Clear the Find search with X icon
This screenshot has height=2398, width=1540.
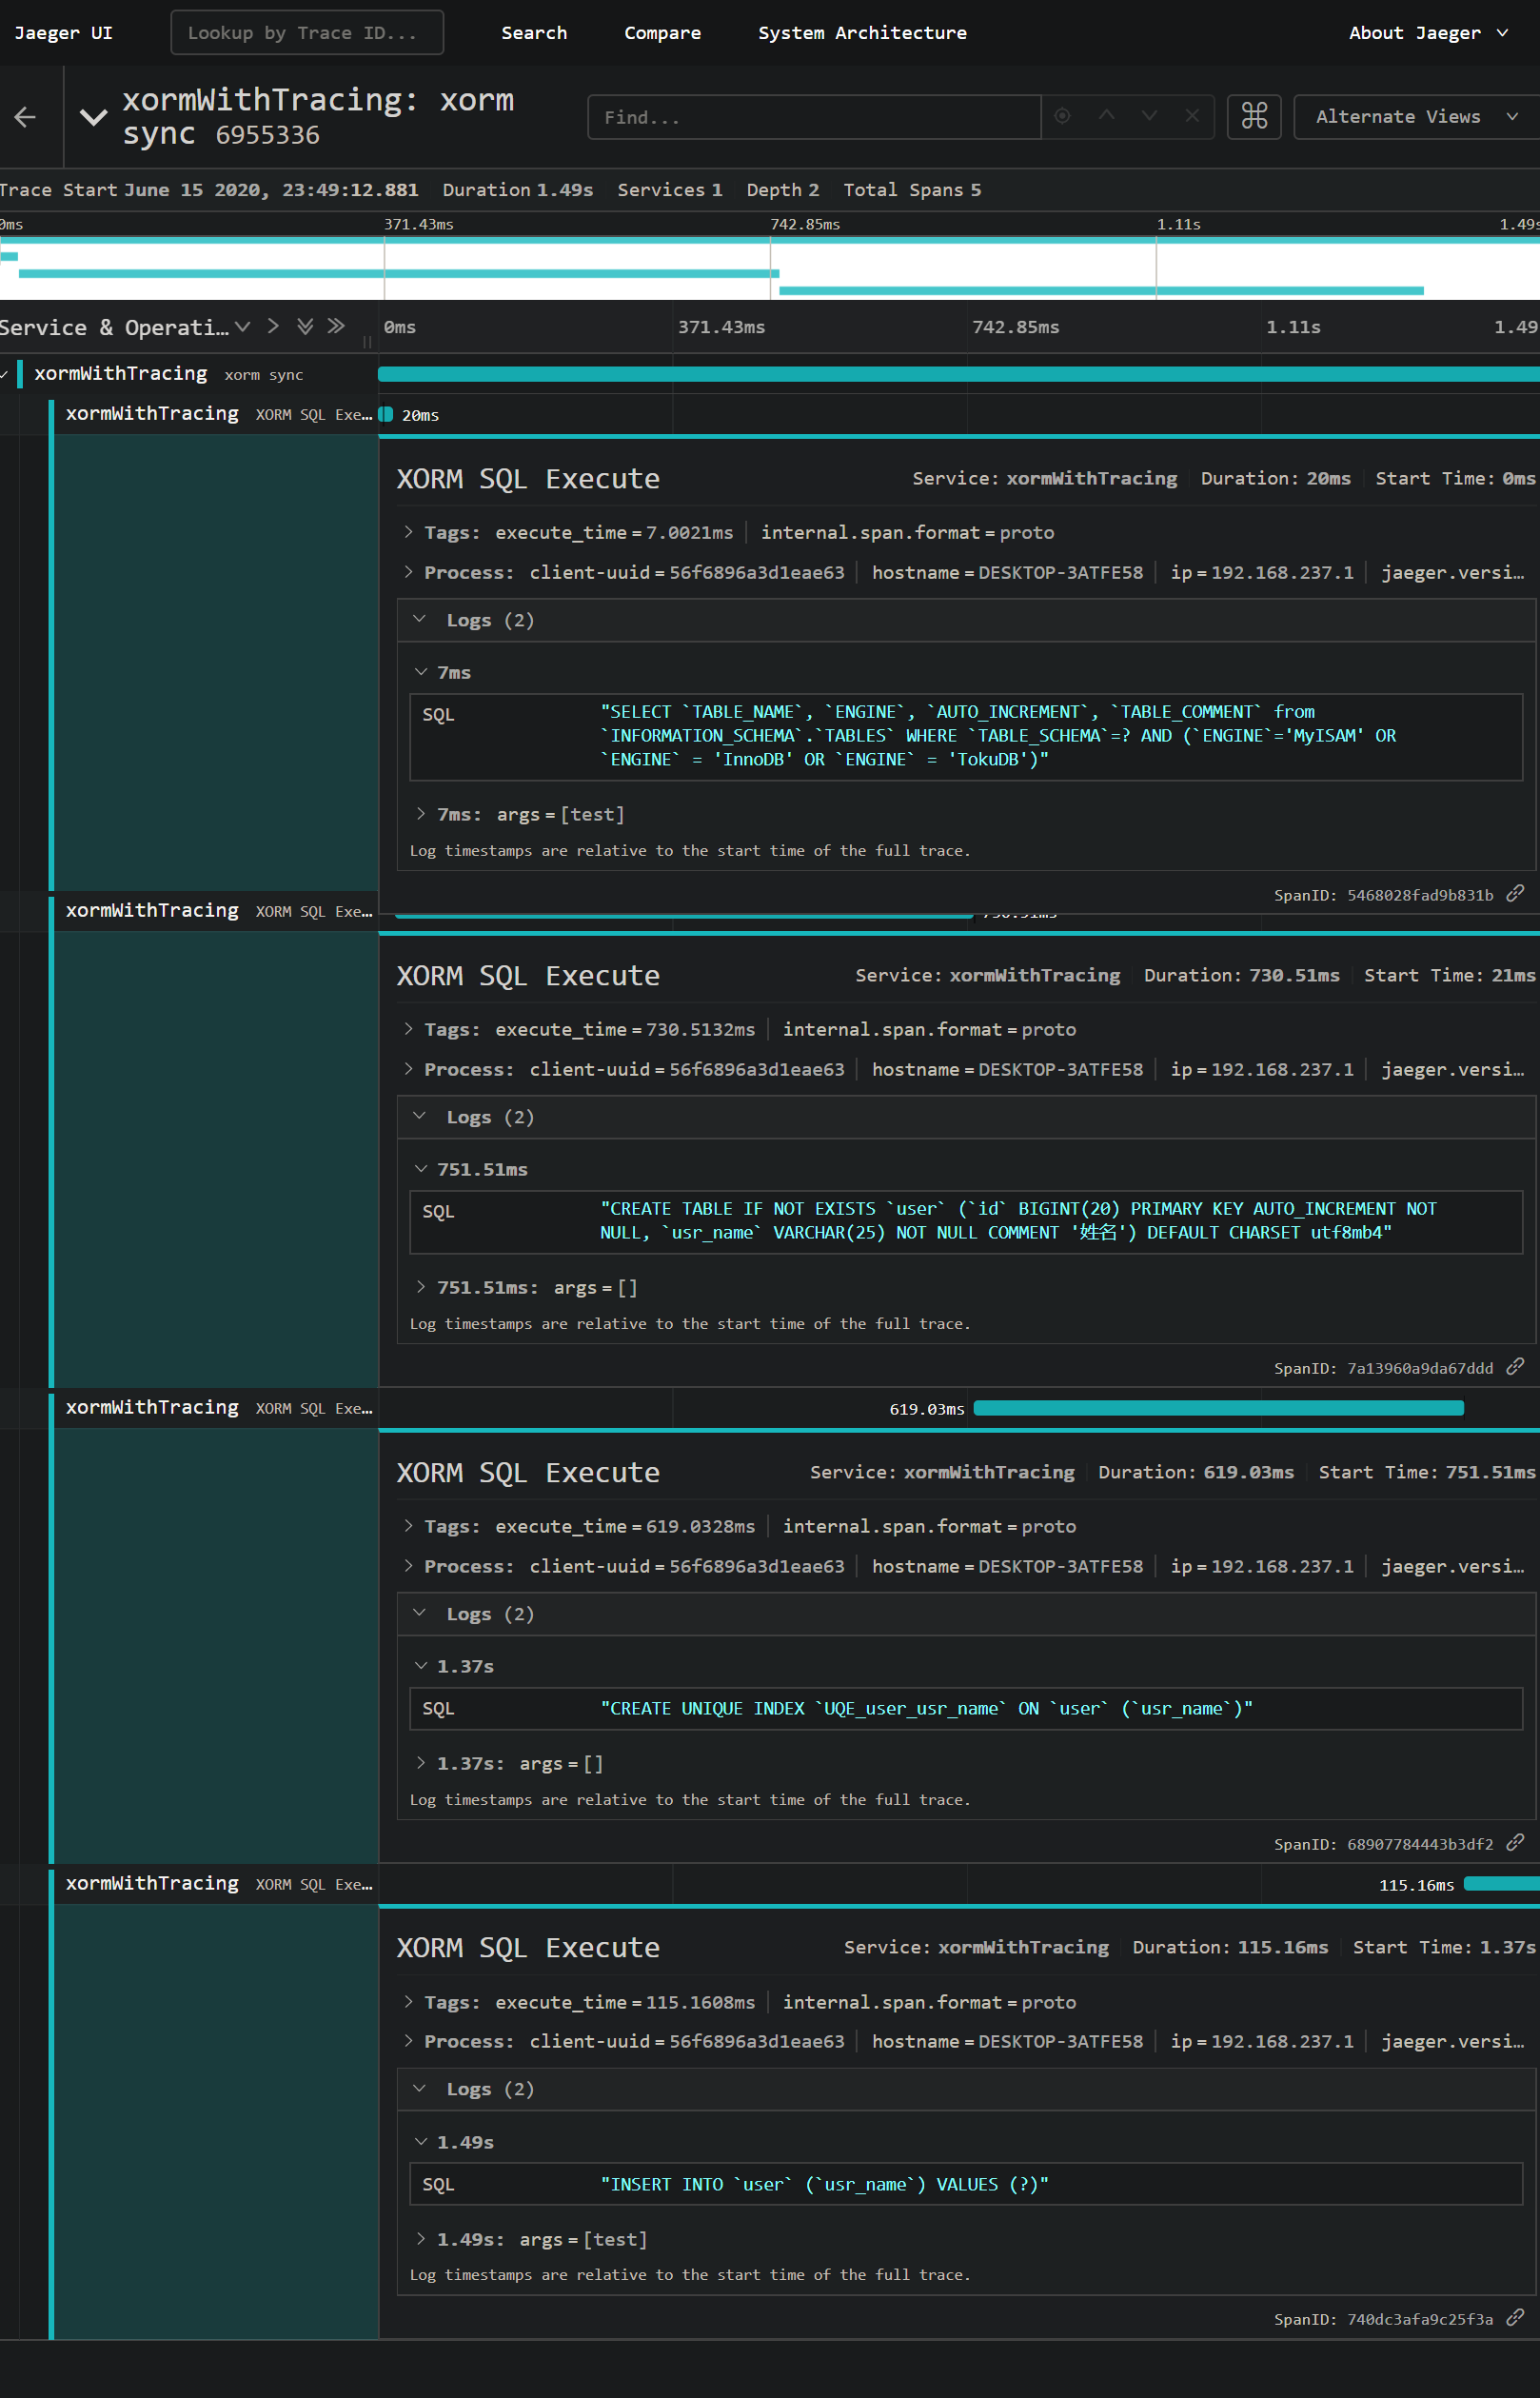[x=1192, y=116]
